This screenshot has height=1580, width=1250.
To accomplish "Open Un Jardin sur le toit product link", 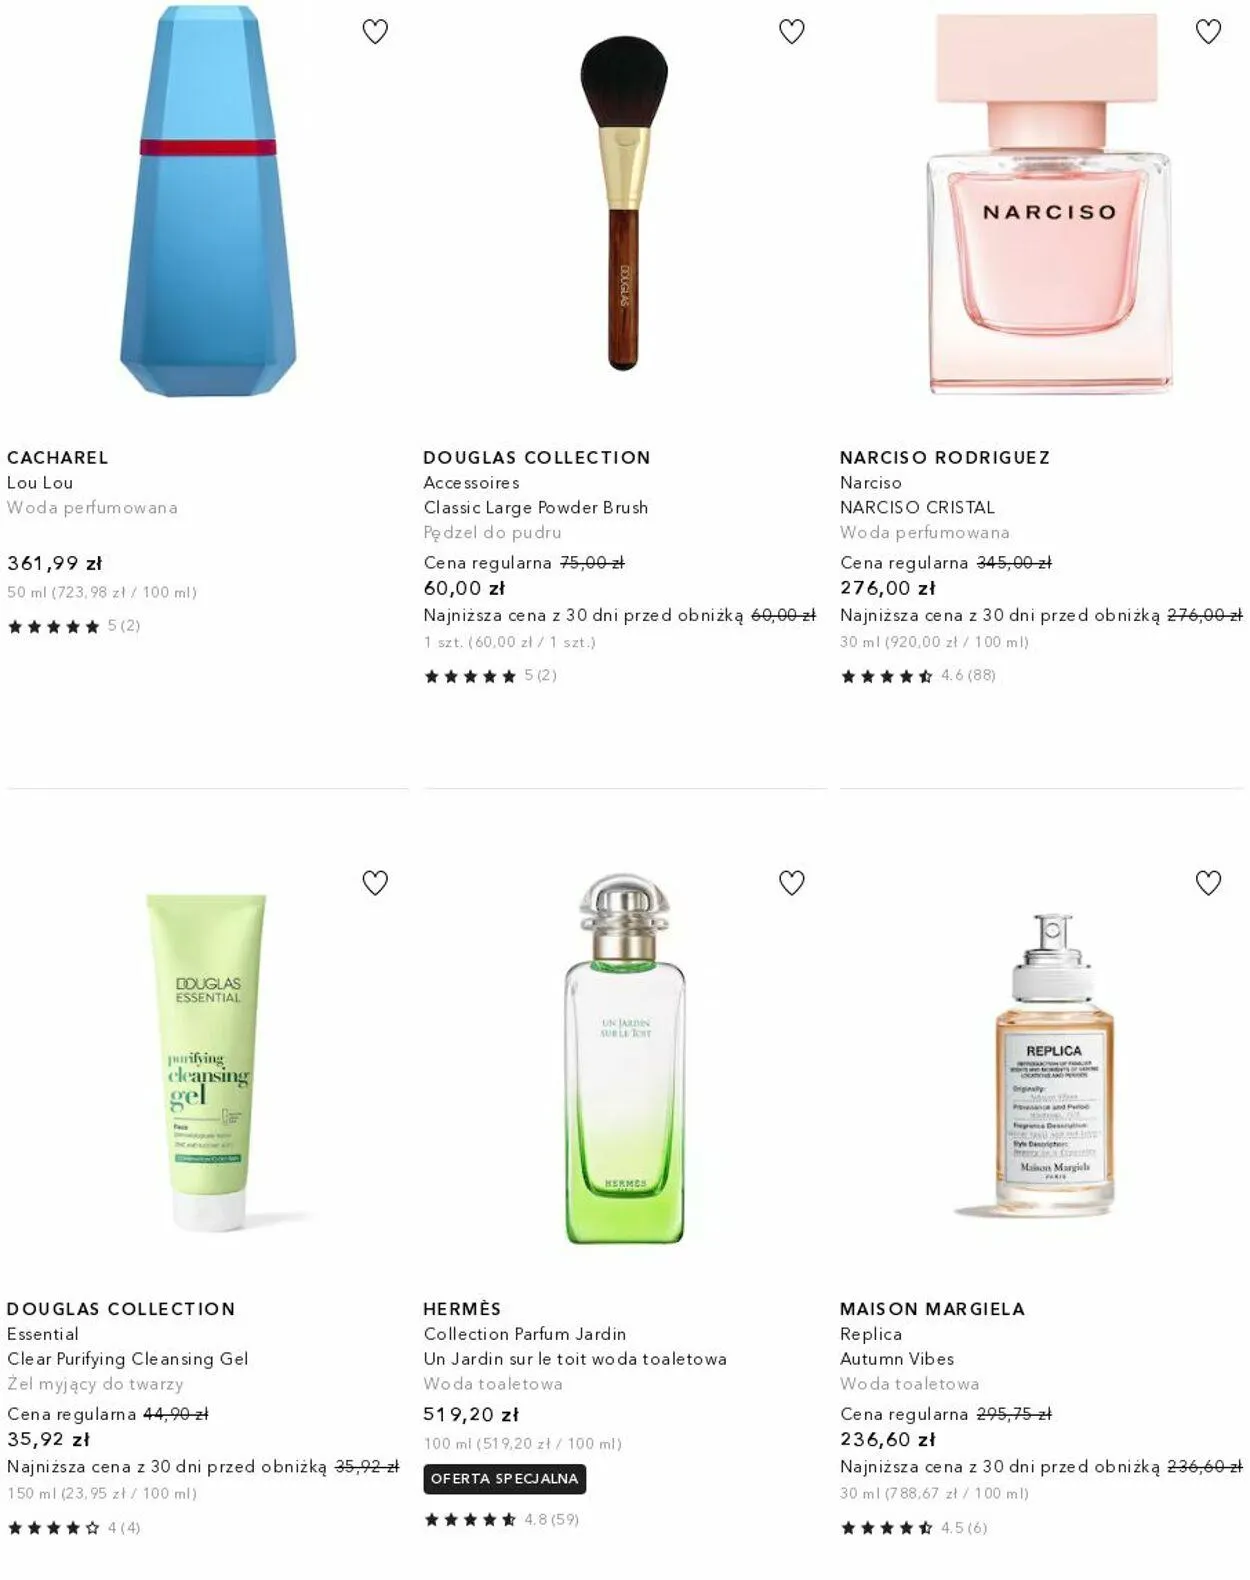I will 575,1359.
